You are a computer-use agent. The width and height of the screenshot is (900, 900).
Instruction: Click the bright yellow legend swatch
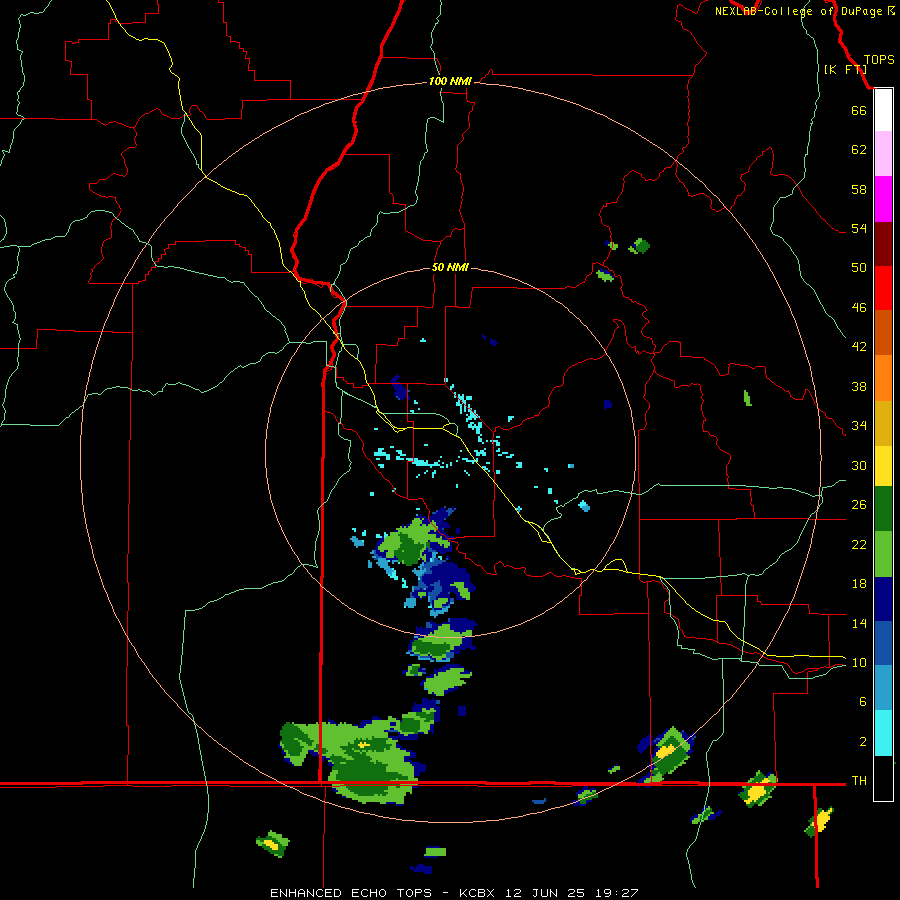tap(883, 466)
